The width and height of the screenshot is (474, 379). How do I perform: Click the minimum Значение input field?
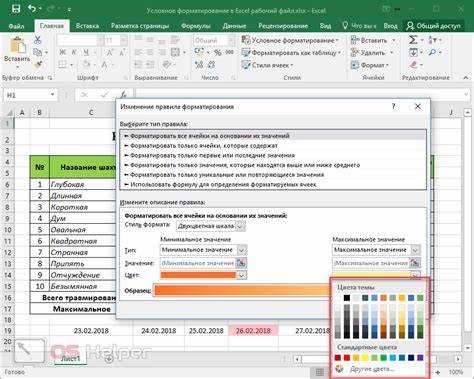(197, 263)
